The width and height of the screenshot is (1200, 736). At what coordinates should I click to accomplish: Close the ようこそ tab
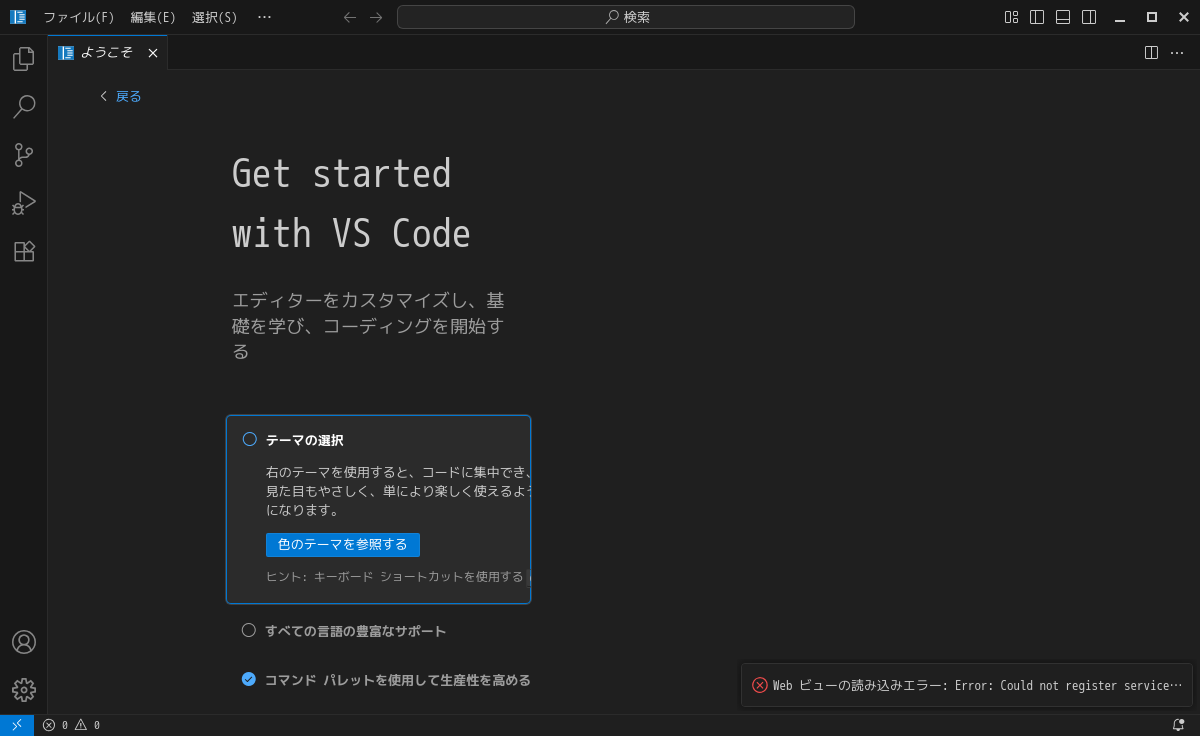(153, 53)
